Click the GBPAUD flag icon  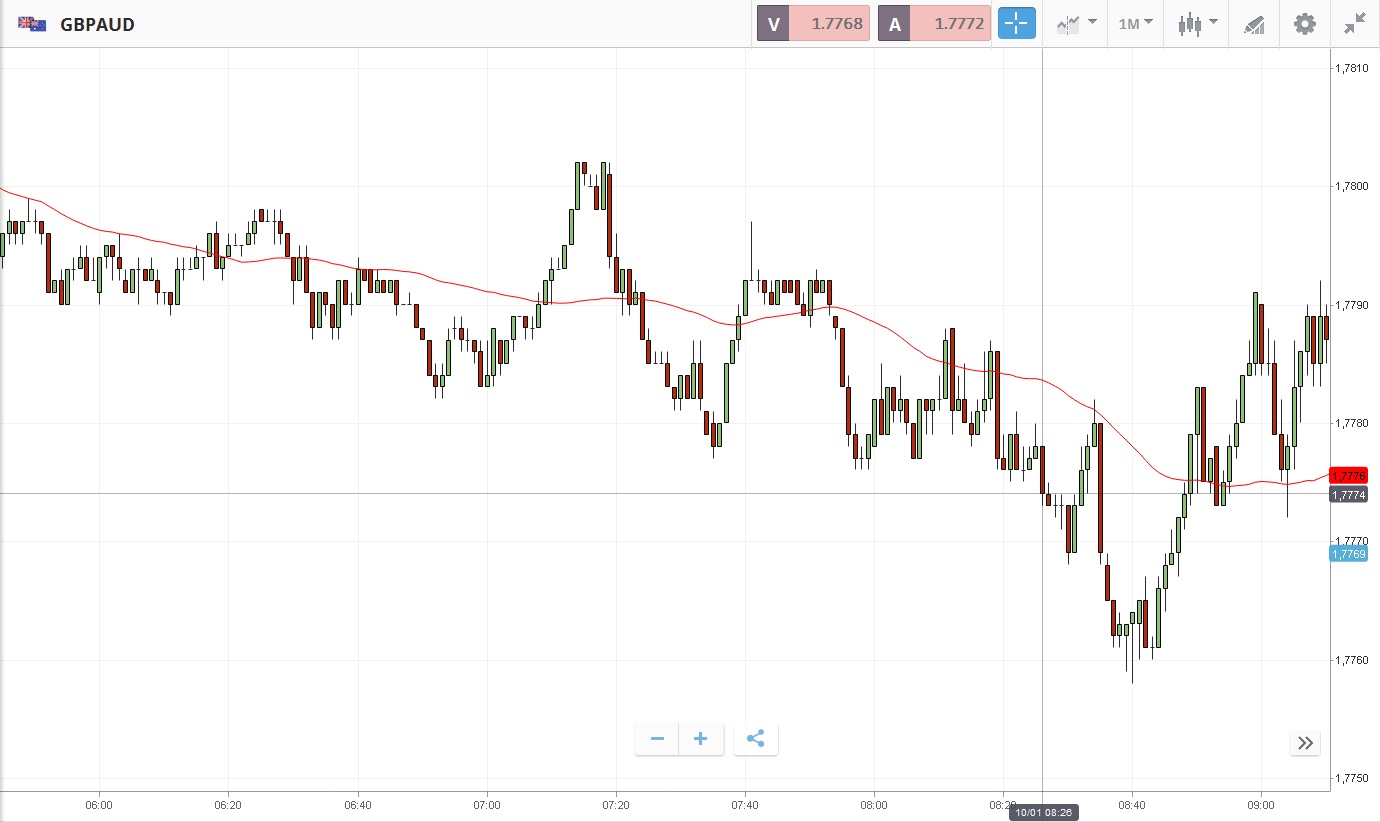(x=32, y=24)
